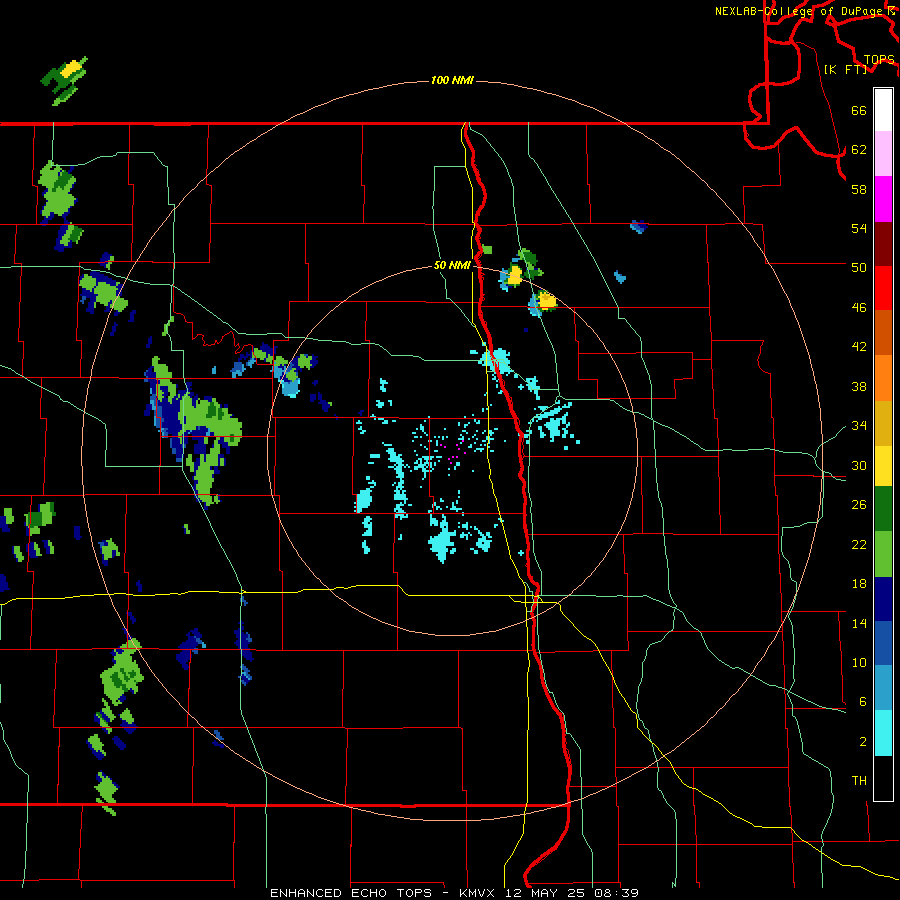This screenshot has height=900, width=900.
Task: Pick the gold legend swatch
Action: pos(883,423)
